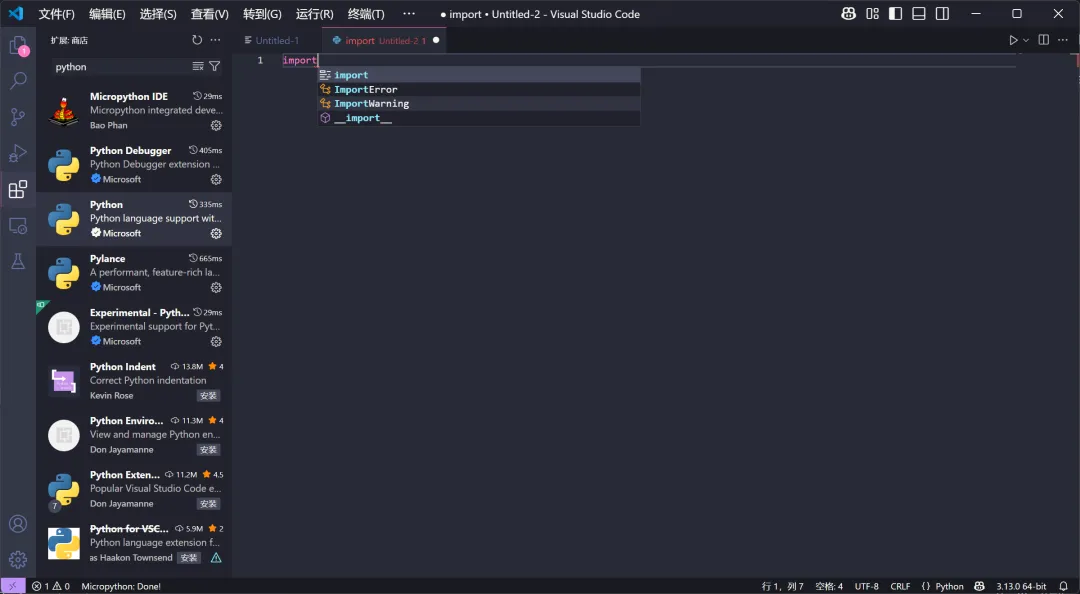Open the 转到(G) menu
The image size is (1080, 594).
(262, 14)
